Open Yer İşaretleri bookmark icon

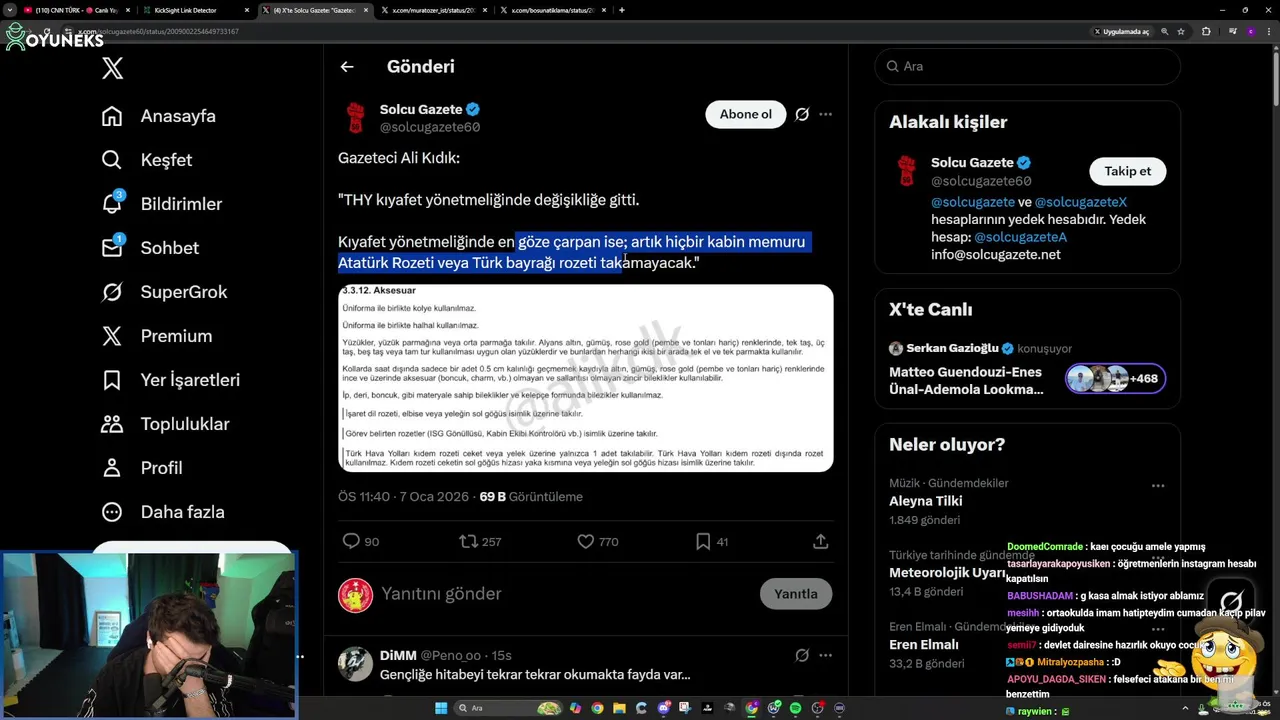112,380
